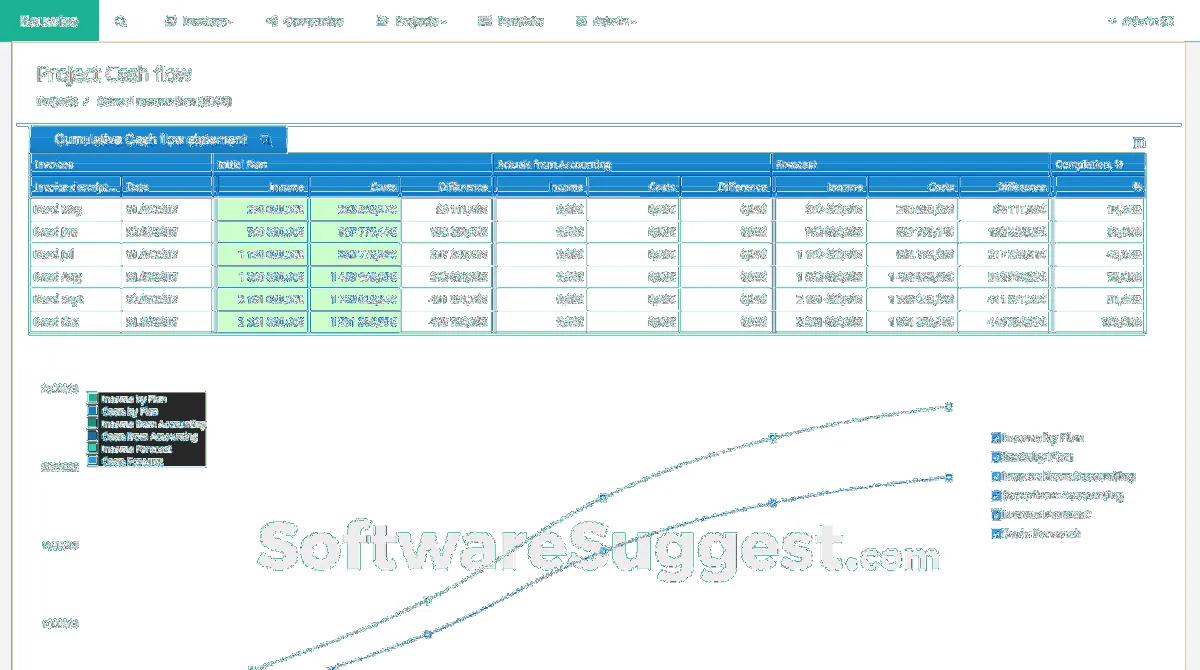Go to the Companies menu item
This screenshot has width=1200, height=670.
point(304,21)
